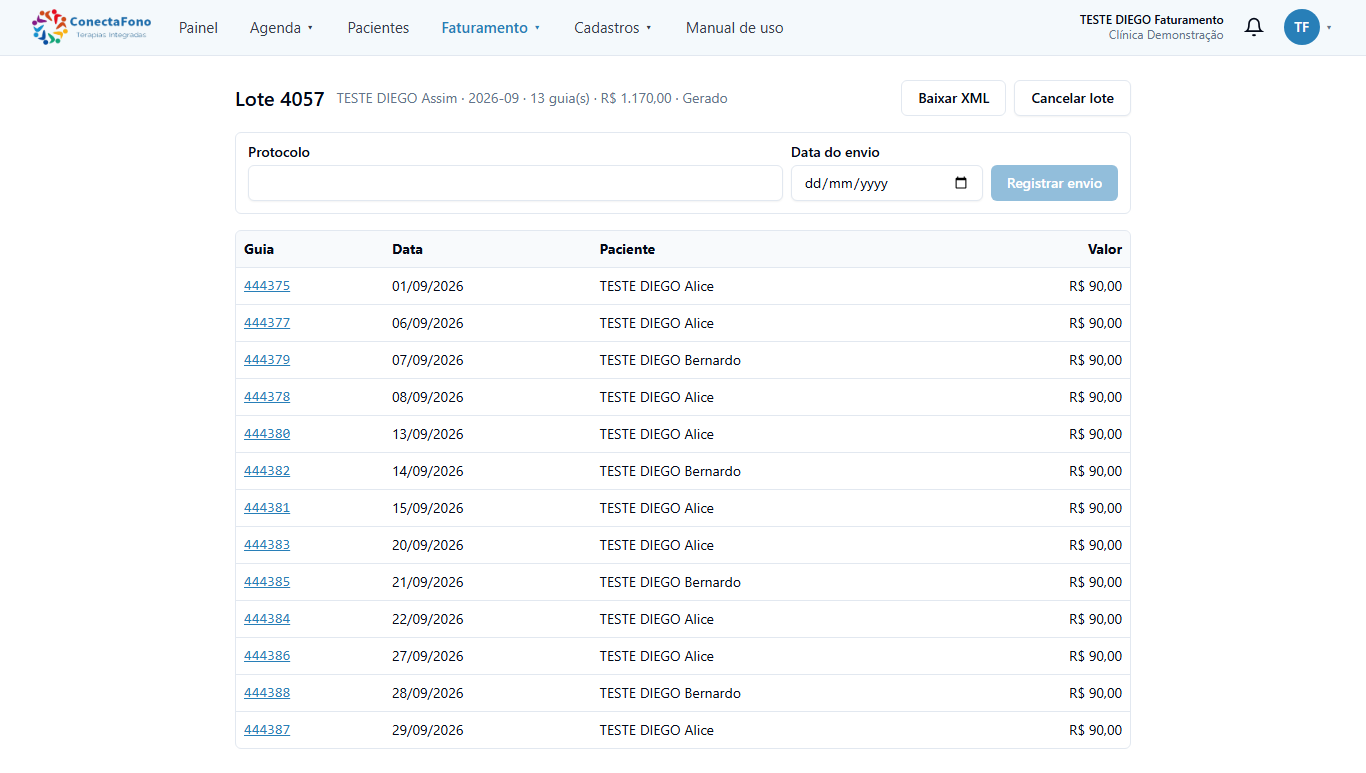Click the date 29/09/2026 cell
This screenshot has width=1366, height=773.
click(428, 730)
